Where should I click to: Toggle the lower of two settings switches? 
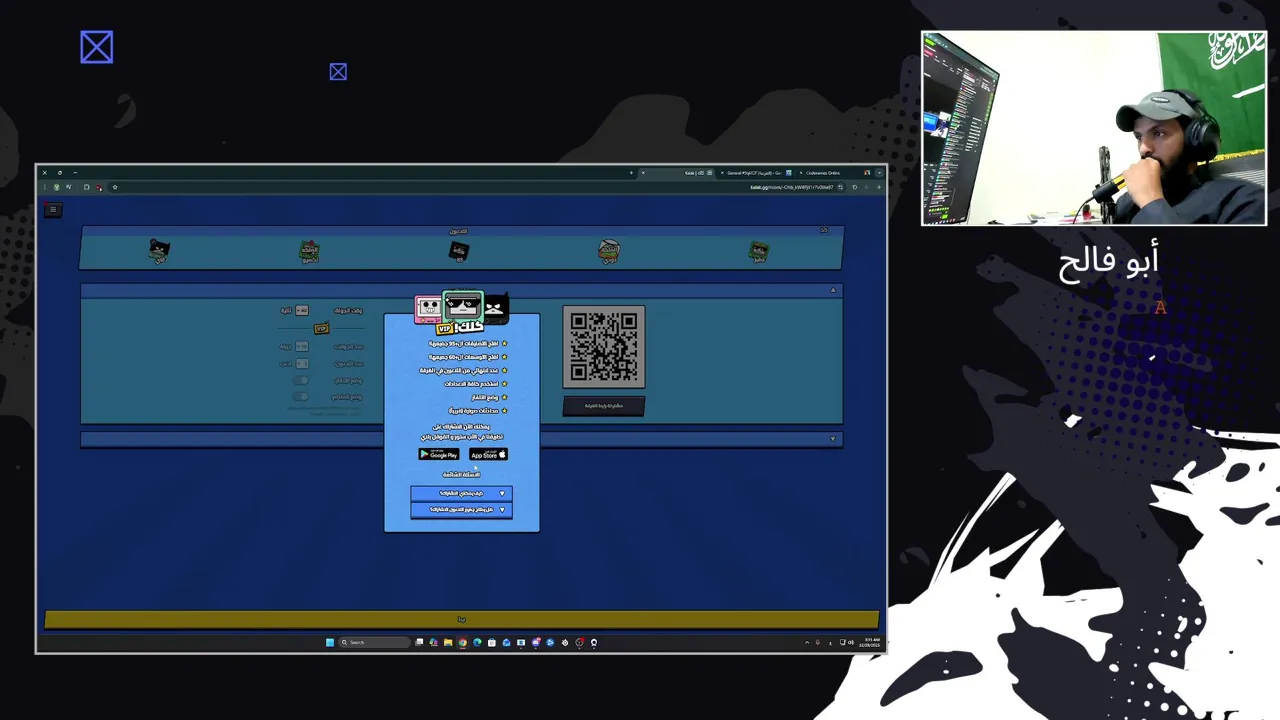[x=300, y=397]
